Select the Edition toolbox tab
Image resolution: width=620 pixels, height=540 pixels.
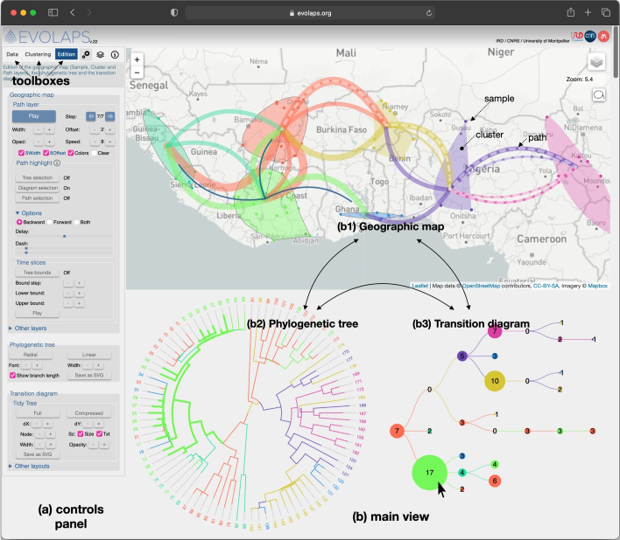click(66, 54)
